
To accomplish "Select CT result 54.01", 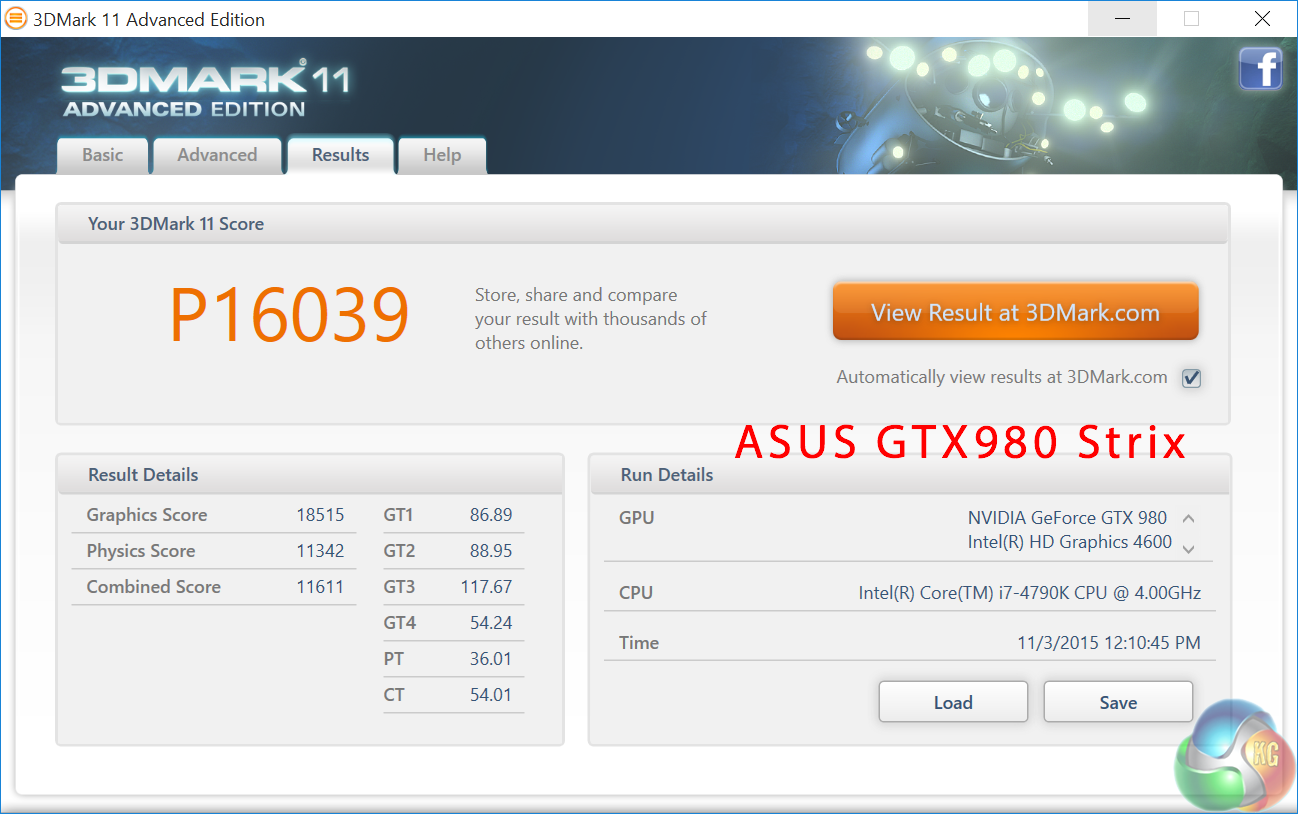I will (491, 695).
